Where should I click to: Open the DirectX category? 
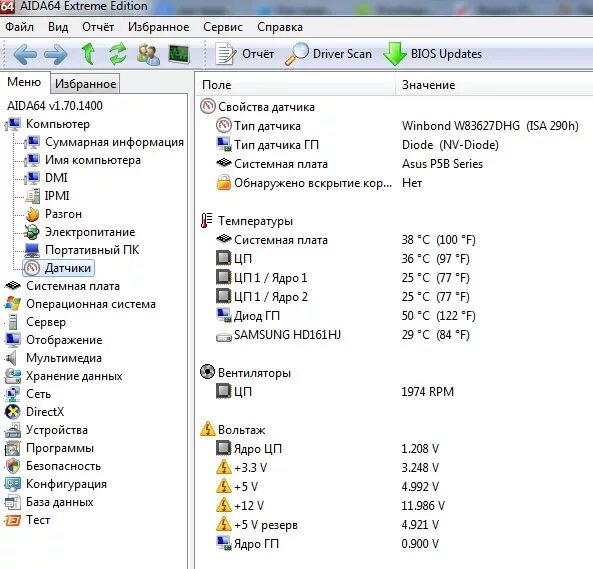(45, 412)
